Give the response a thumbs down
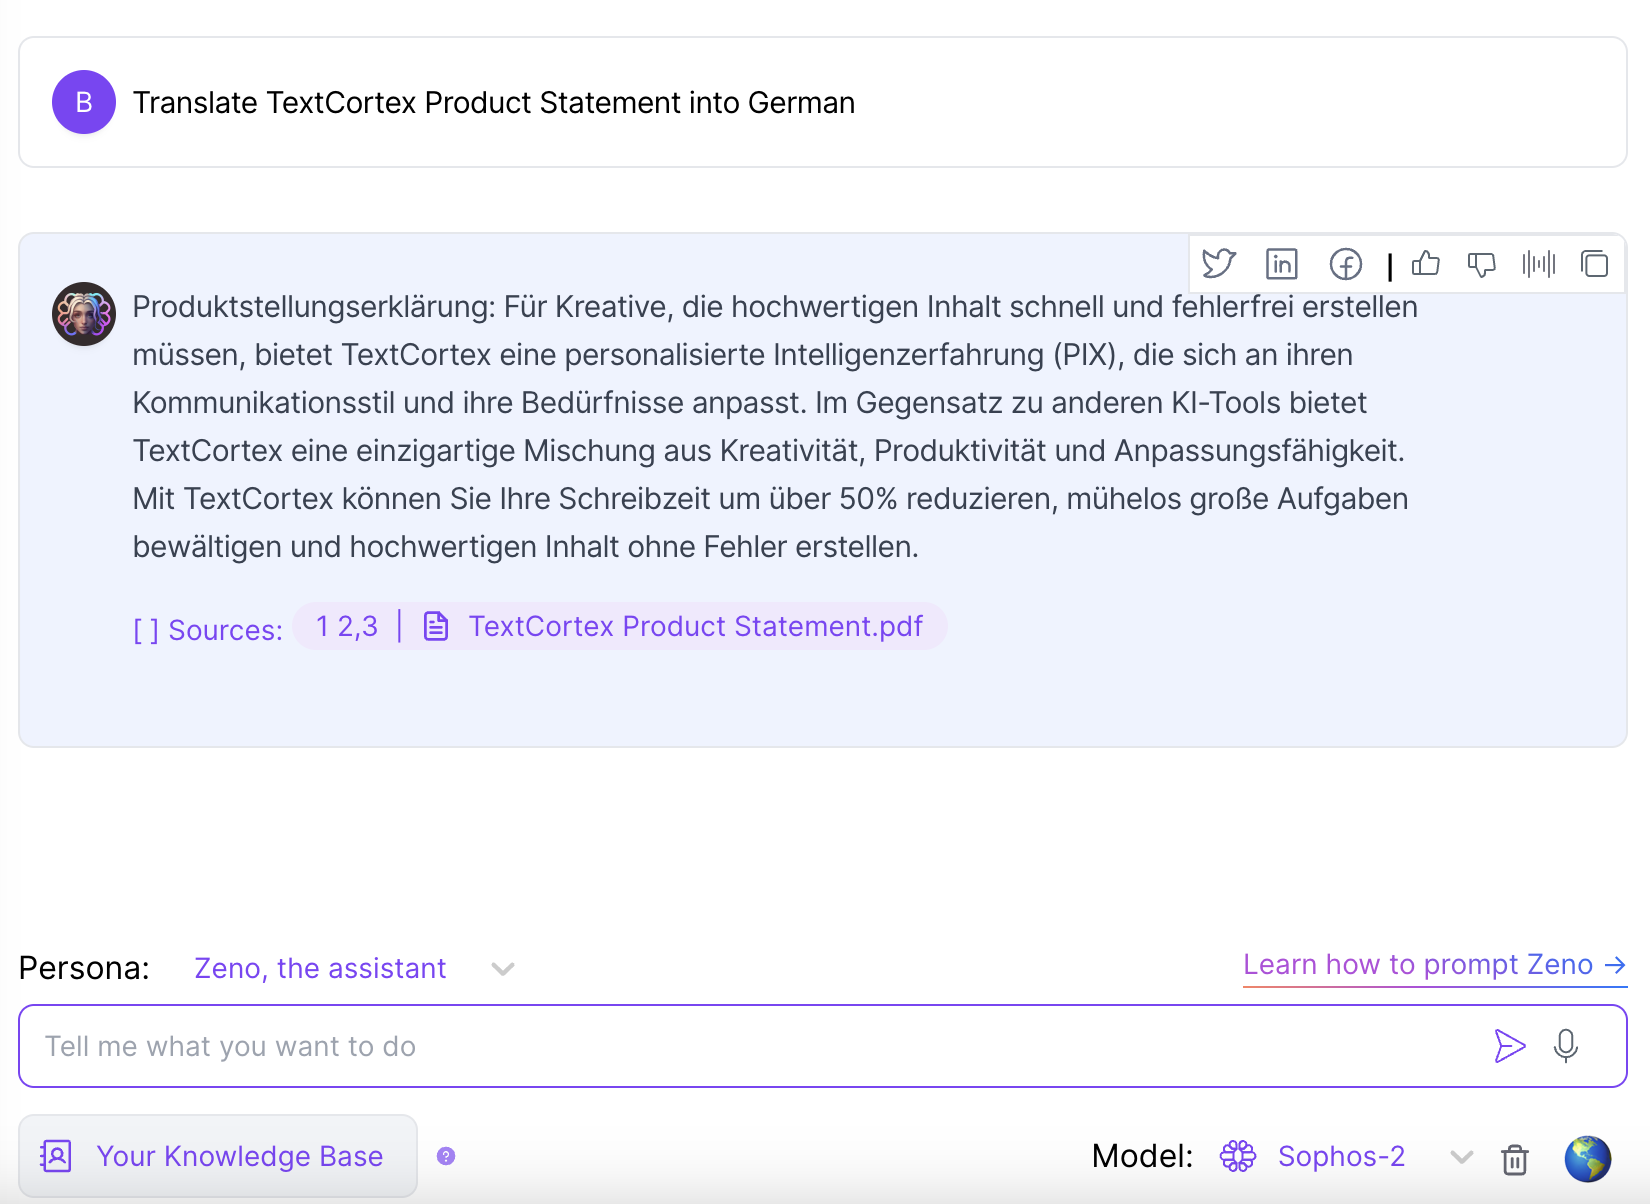Screen dimensions: 1650x1204 pyautogui.click(x=1481, y=264)
